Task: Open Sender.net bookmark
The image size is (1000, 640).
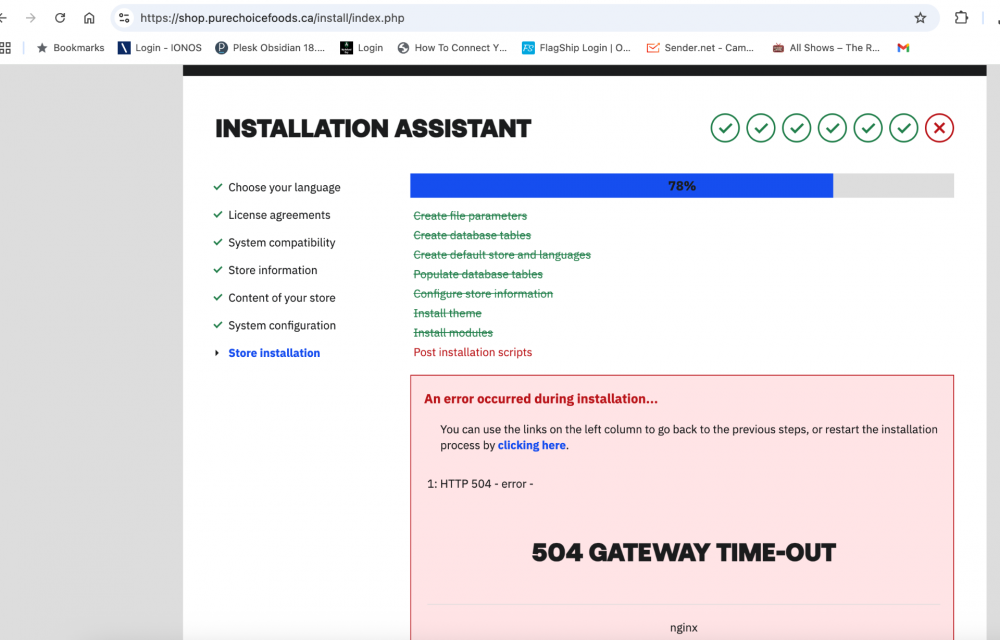Action: click(700, 48)
